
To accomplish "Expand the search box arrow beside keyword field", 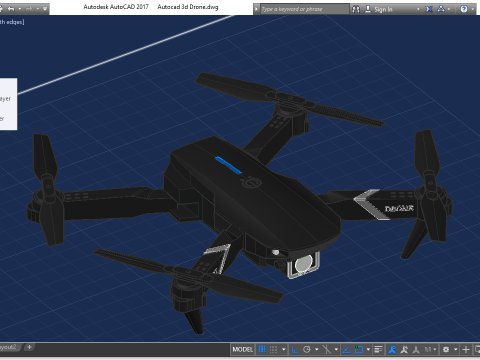I will tap(256, 9).
